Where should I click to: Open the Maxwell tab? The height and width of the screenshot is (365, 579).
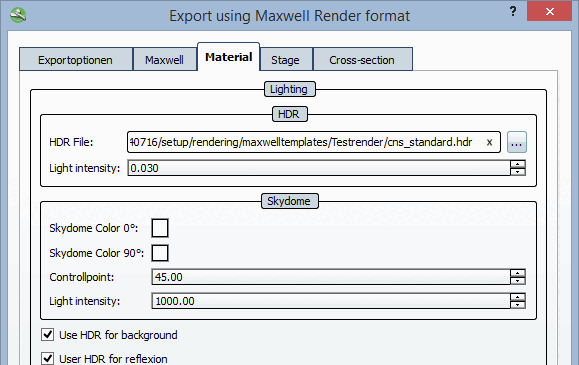(x=164, y=59)
